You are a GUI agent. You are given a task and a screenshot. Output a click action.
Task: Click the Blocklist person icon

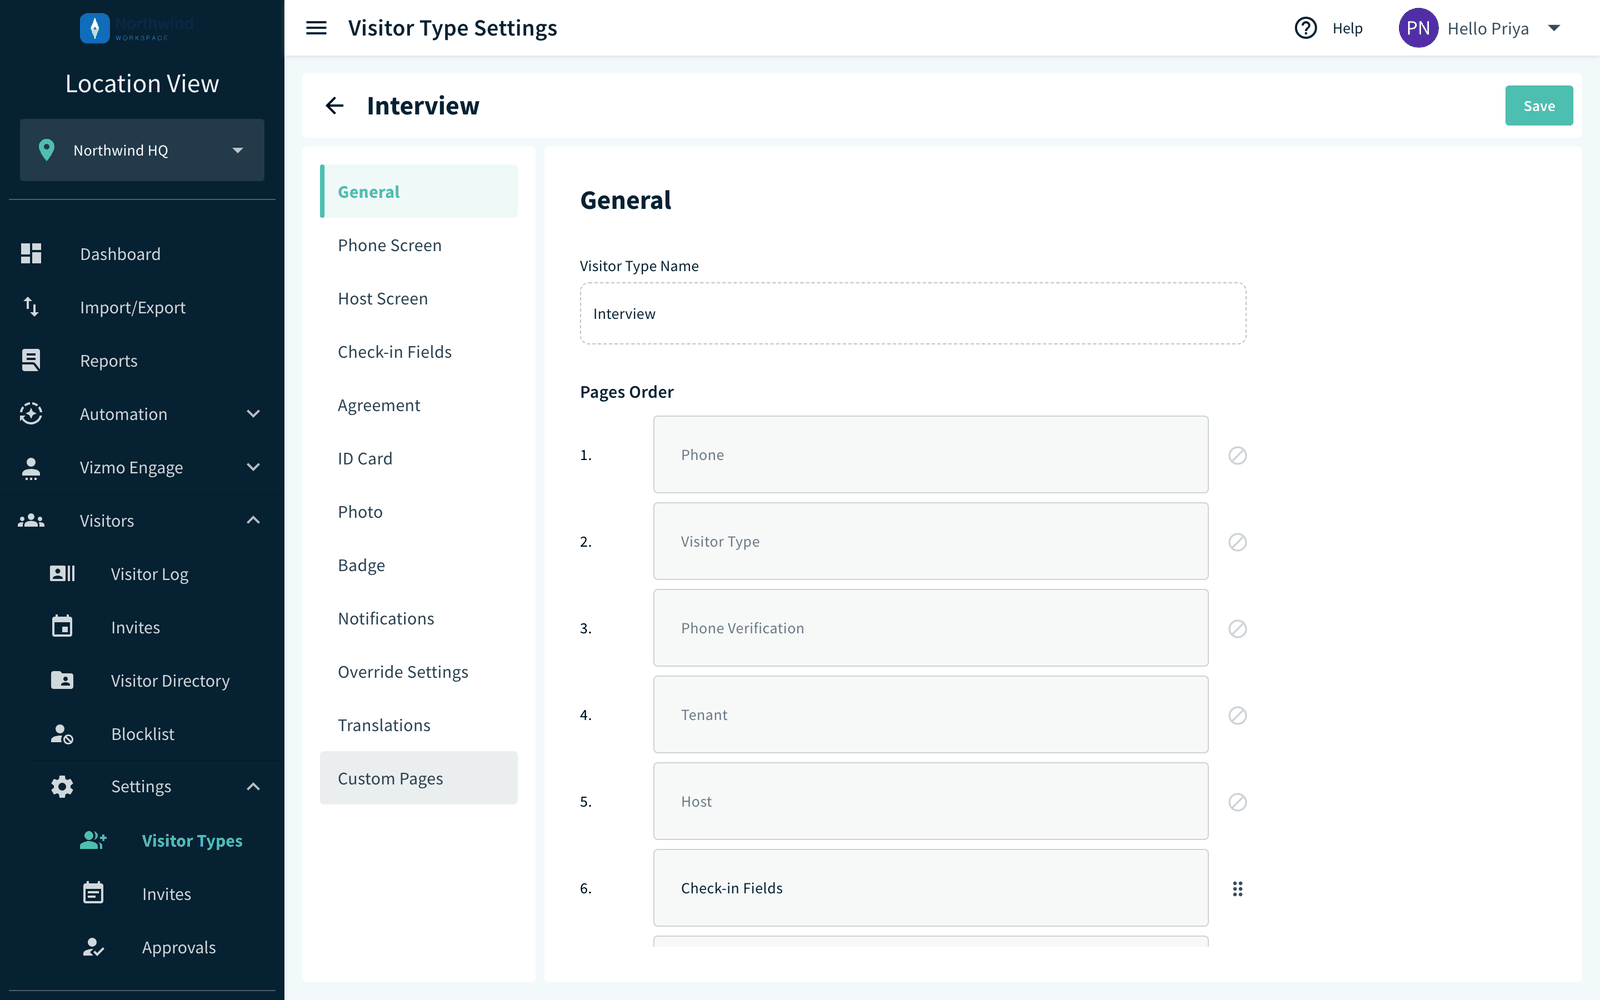coord(62,734)
